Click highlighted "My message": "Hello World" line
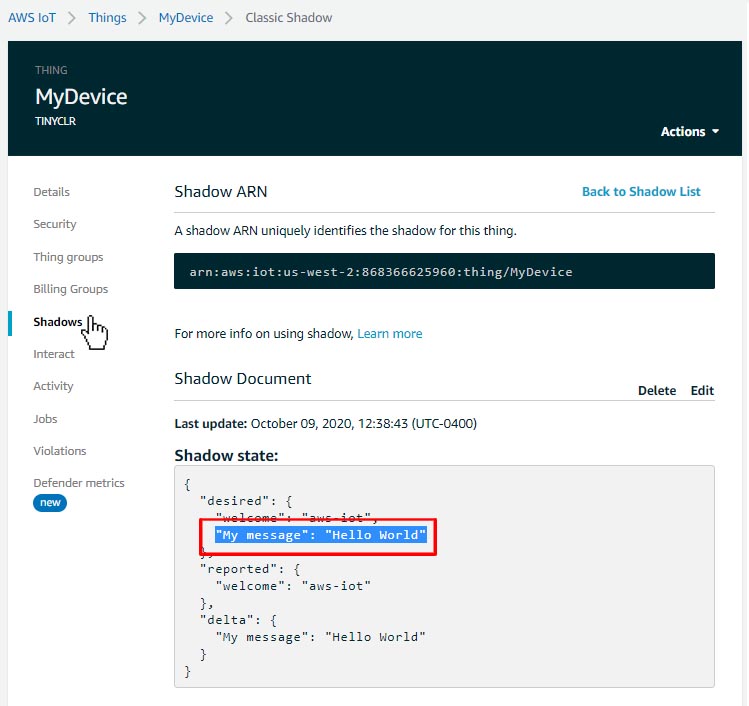749x706 pixels. [x=321, y=535]
